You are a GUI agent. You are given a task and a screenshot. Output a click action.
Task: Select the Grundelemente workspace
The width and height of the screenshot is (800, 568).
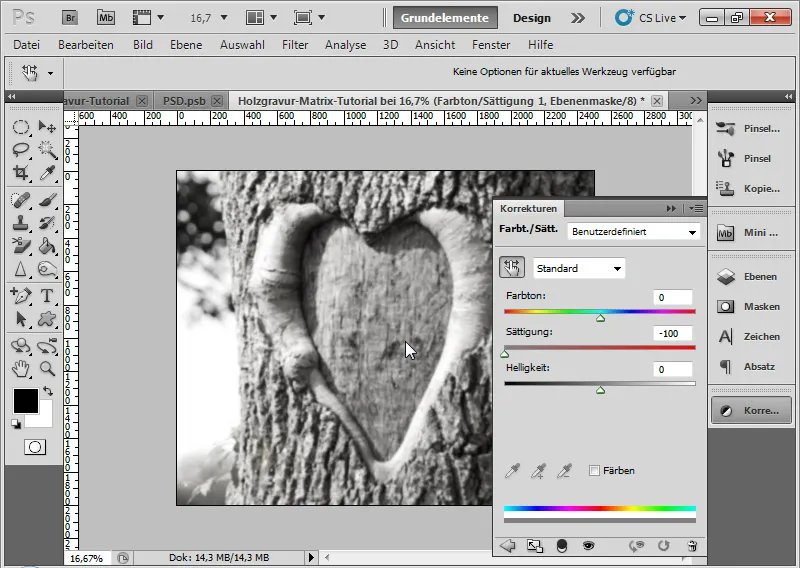[444, 18]
